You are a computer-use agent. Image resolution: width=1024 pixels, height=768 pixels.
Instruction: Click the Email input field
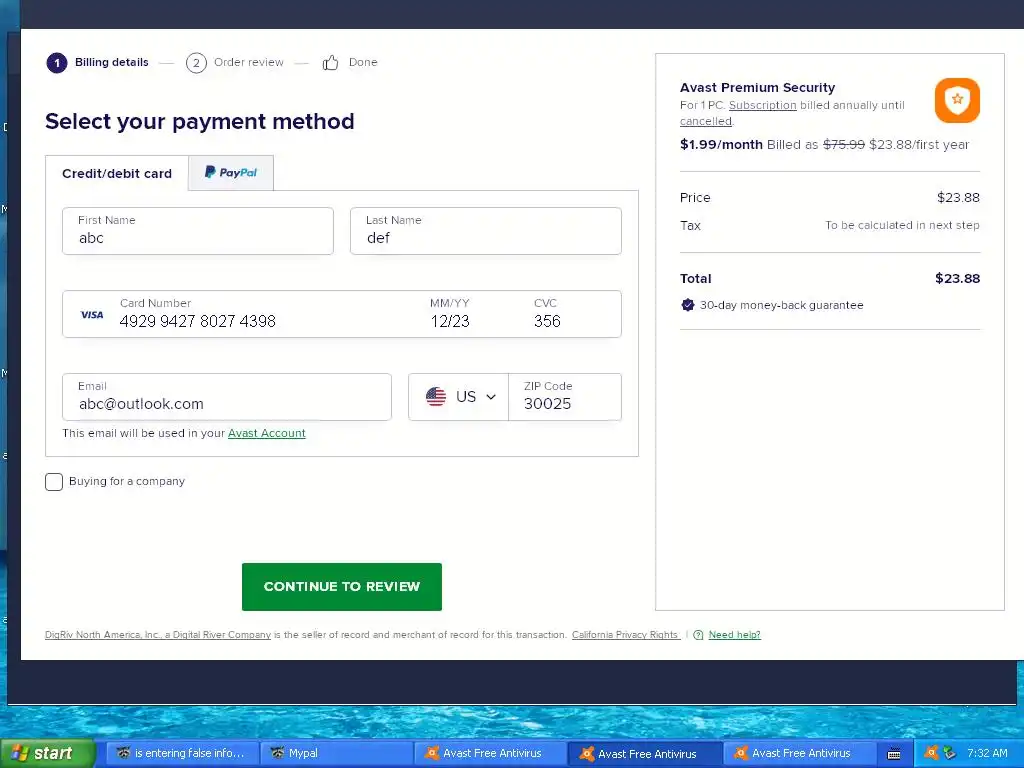click(227, 397)
